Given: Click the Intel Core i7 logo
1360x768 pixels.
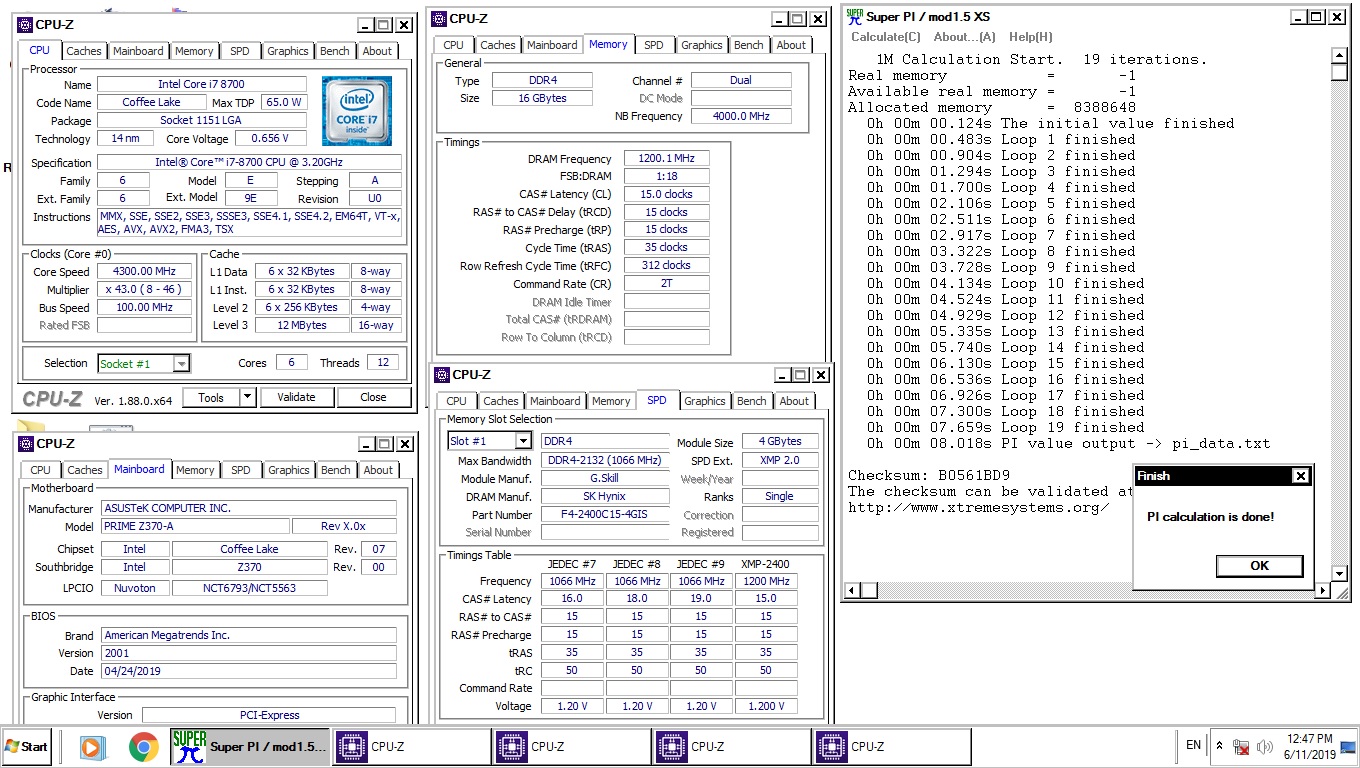Looking at the screenshot, I should [357, 111].
